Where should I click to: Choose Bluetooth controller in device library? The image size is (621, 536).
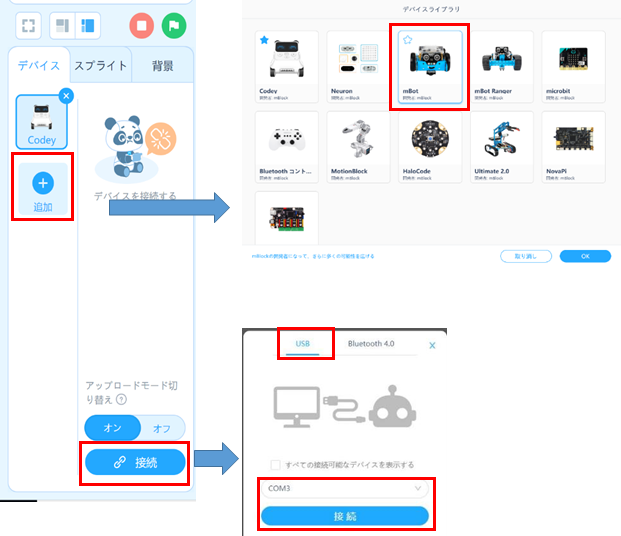coord(286,147)
